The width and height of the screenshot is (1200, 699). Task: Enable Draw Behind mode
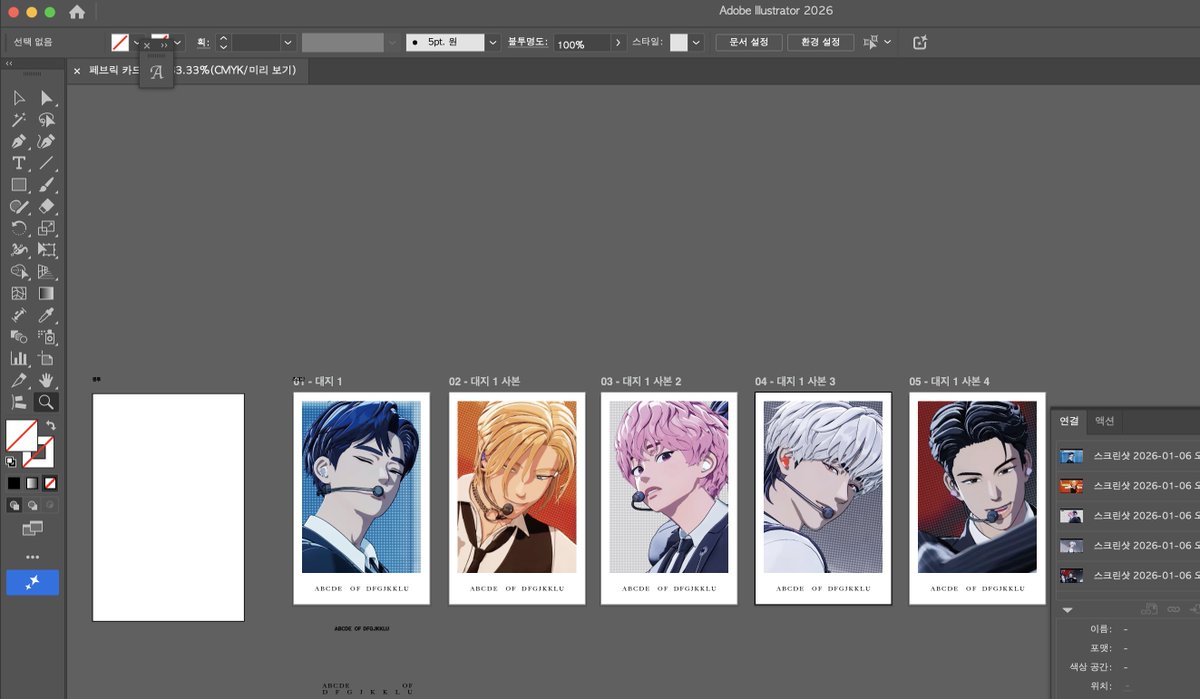(x=32, y=506)
